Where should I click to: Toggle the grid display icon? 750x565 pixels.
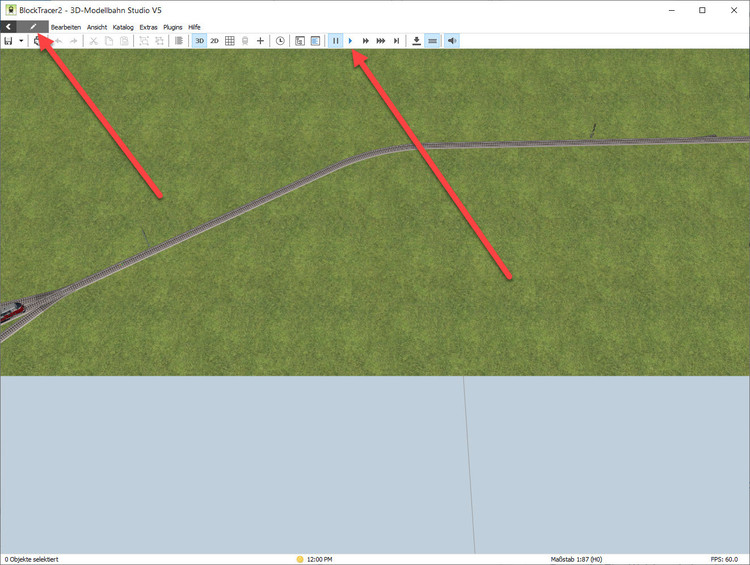coord(230,41)
